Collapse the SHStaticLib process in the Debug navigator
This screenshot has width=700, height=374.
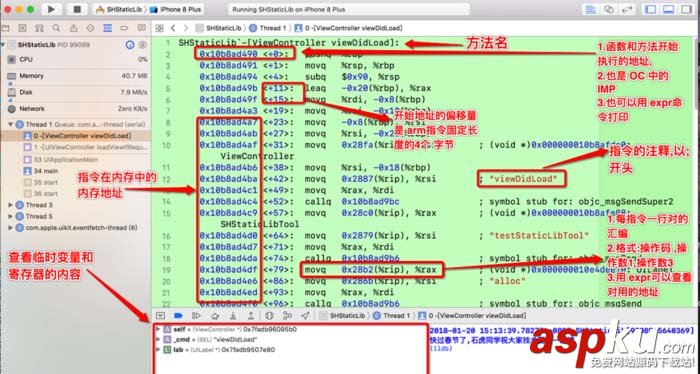tap(4, 45)
